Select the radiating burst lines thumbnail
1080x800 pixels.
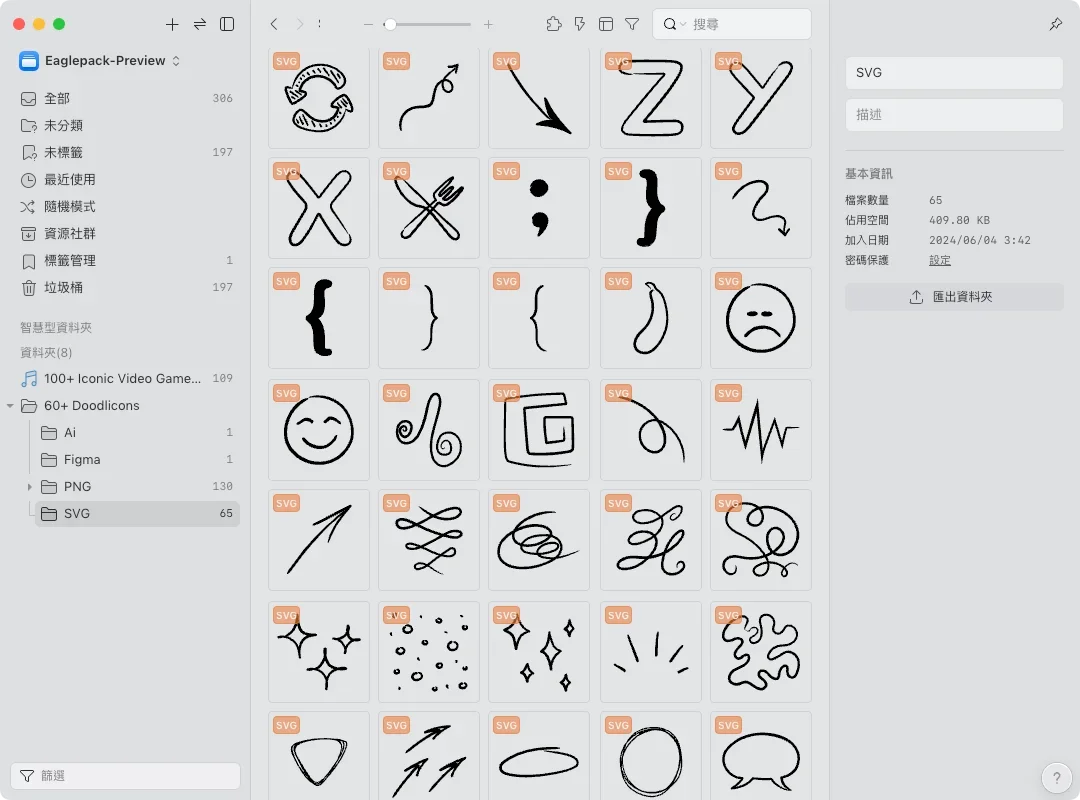tap(651, 652)
